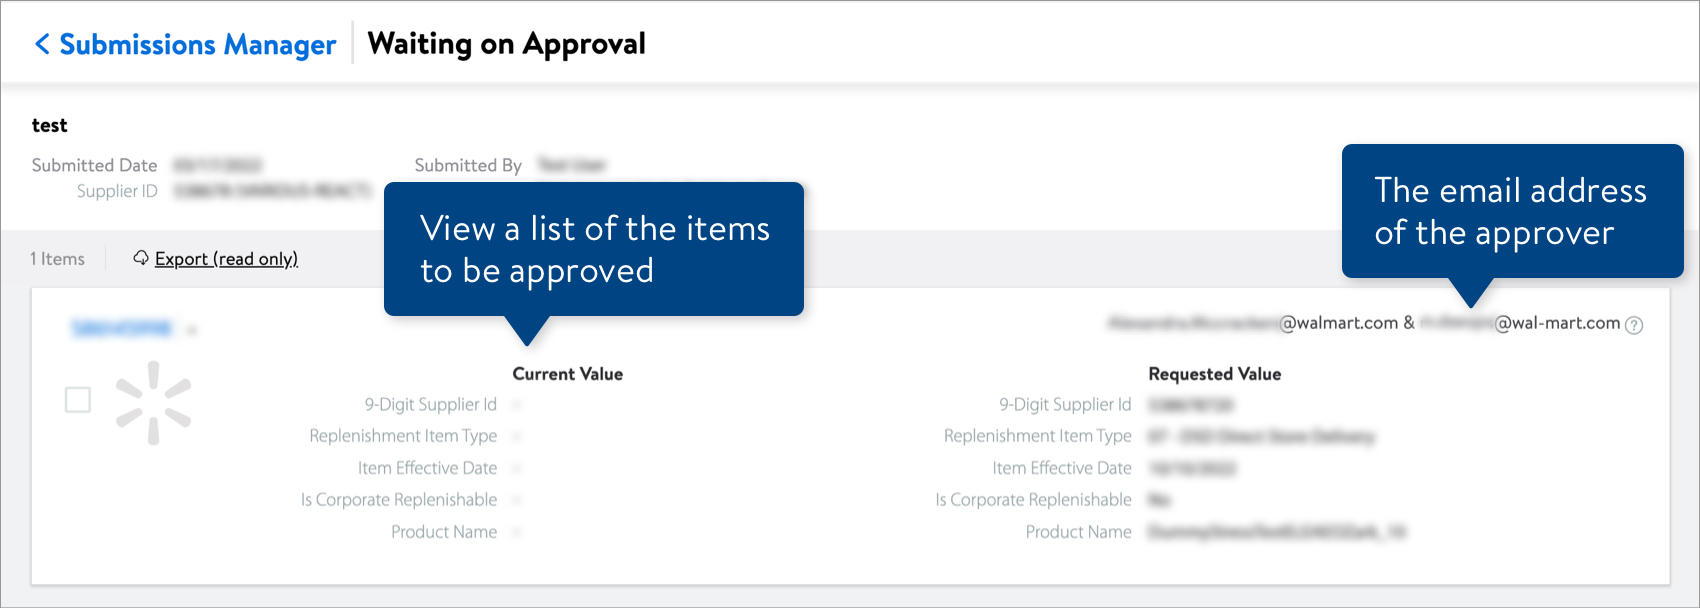Click the small grey icon beside the item number link

[192, 327]
